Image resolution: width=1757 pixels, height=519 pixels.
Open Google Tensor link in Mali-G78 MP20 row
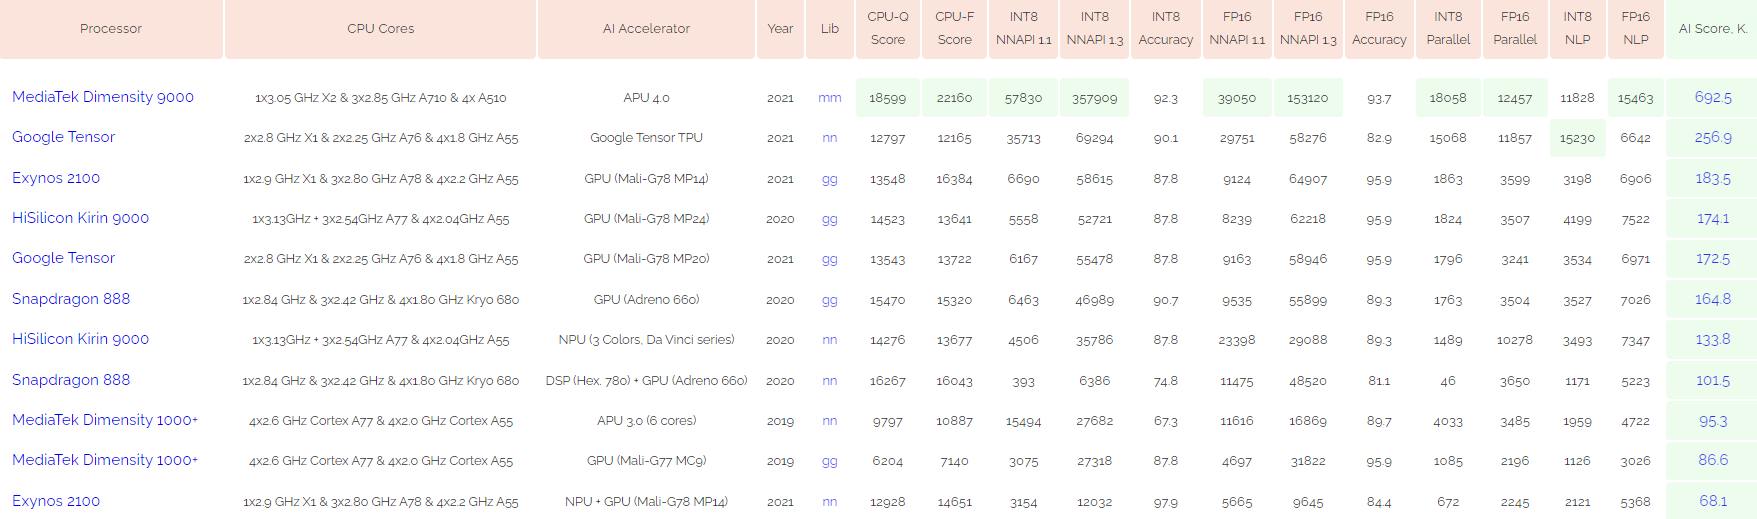(63, 258)
